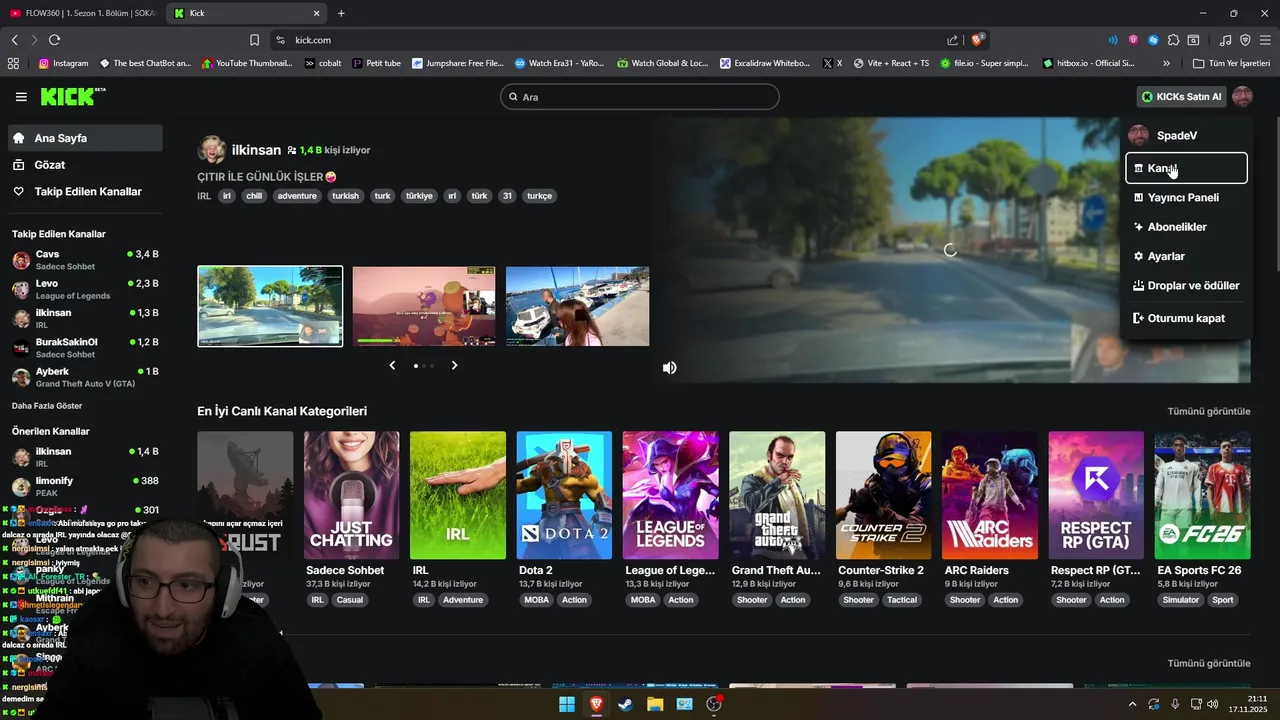The width and height of the screenshot is (1280, 720).
Task: Open ARC Raiders category card
Action: point(990,495)
